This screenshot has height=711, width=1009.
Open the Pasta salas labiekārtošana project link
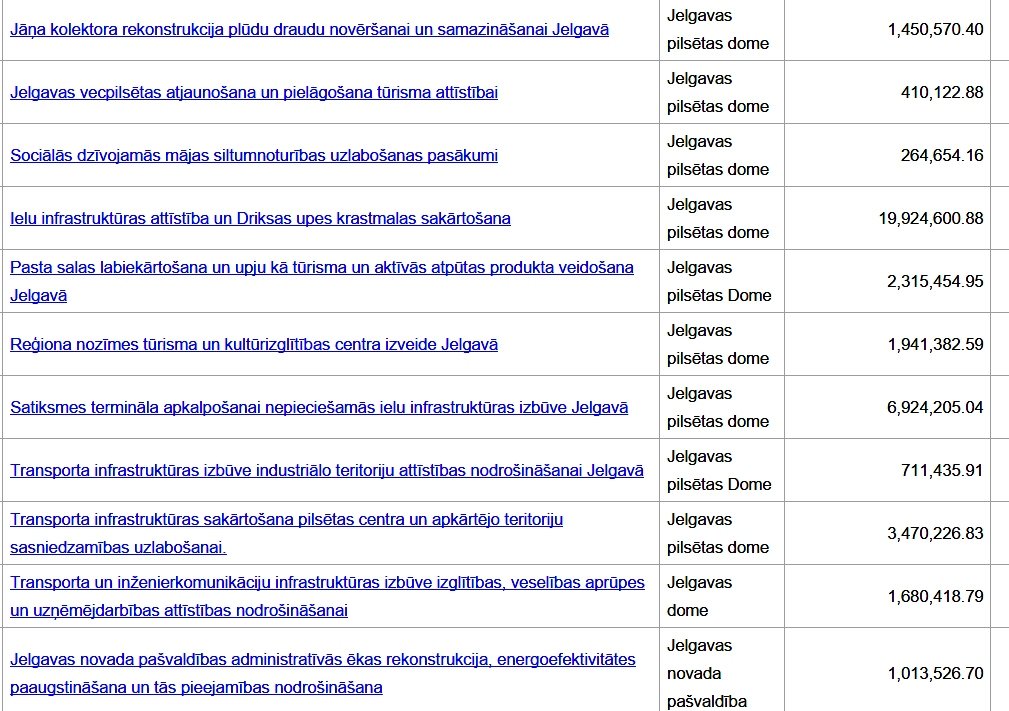pyautogui.click(x=320, y=268)
